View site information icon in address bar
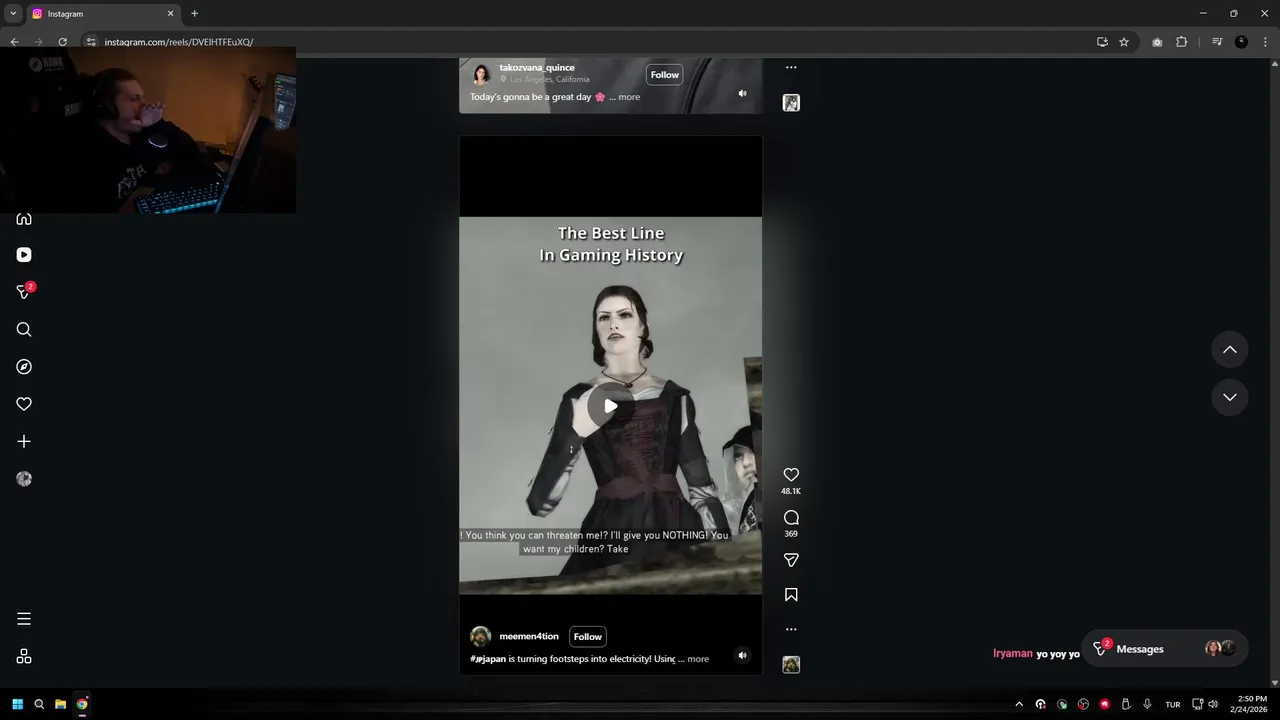1280x720 pixels. (x=90, y=42)
